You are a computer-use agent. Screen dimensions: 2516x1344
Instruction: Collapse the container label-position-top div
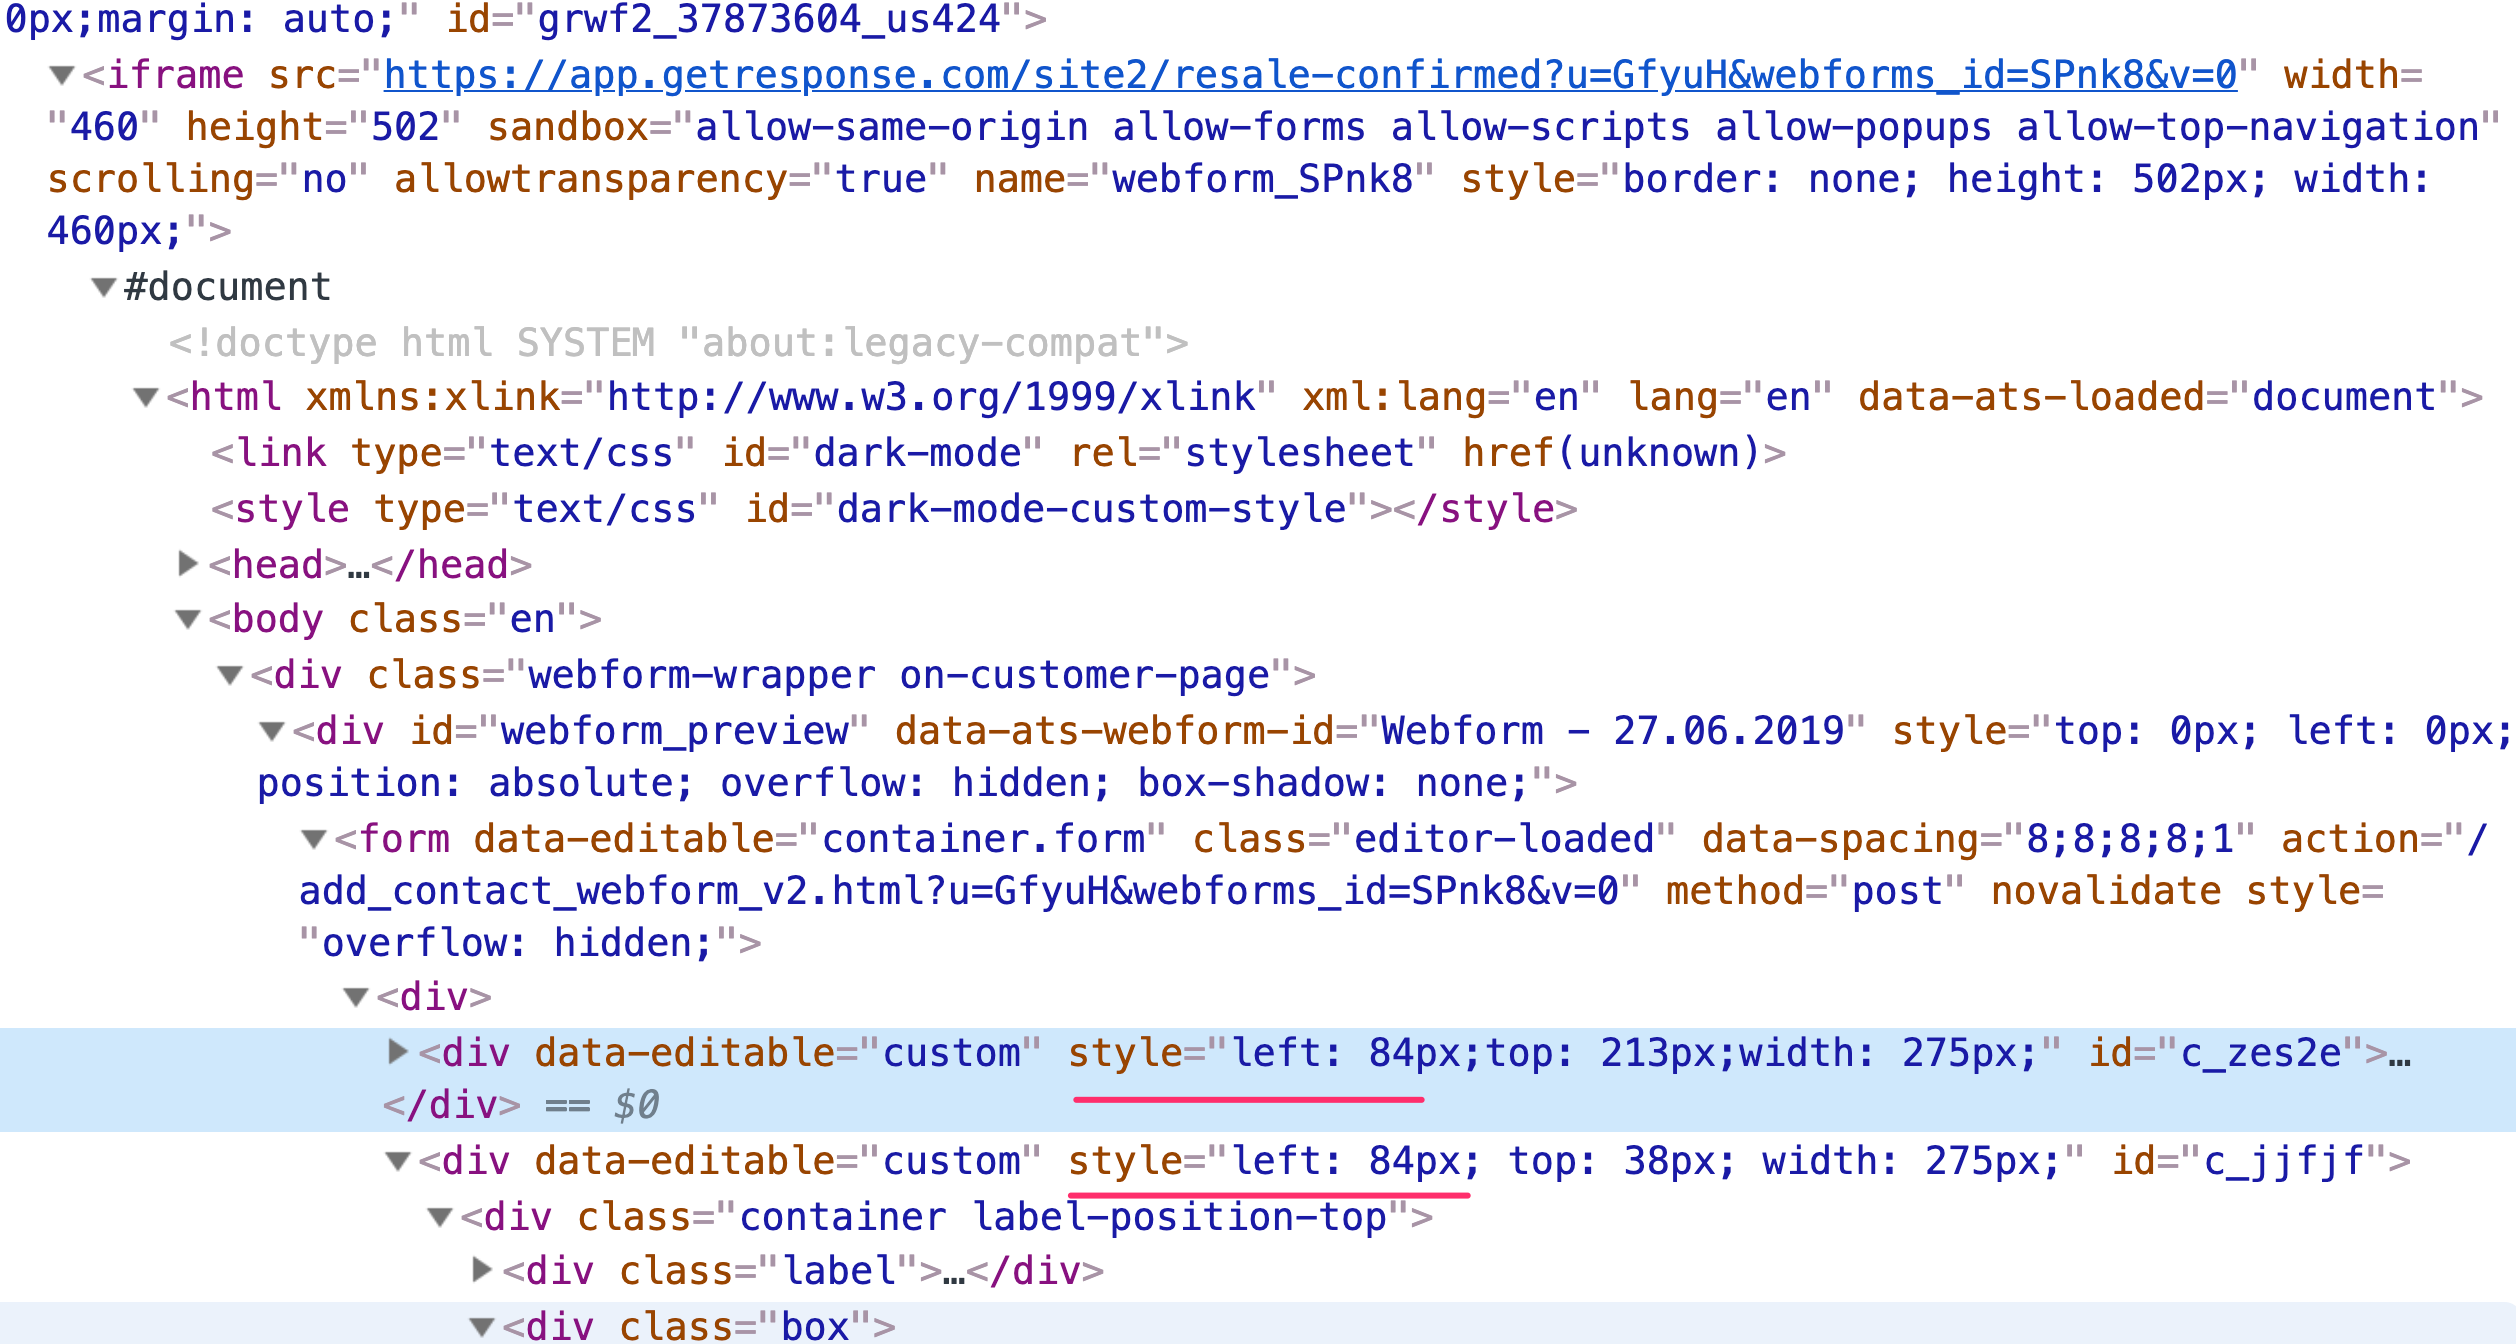(440, 1217)
